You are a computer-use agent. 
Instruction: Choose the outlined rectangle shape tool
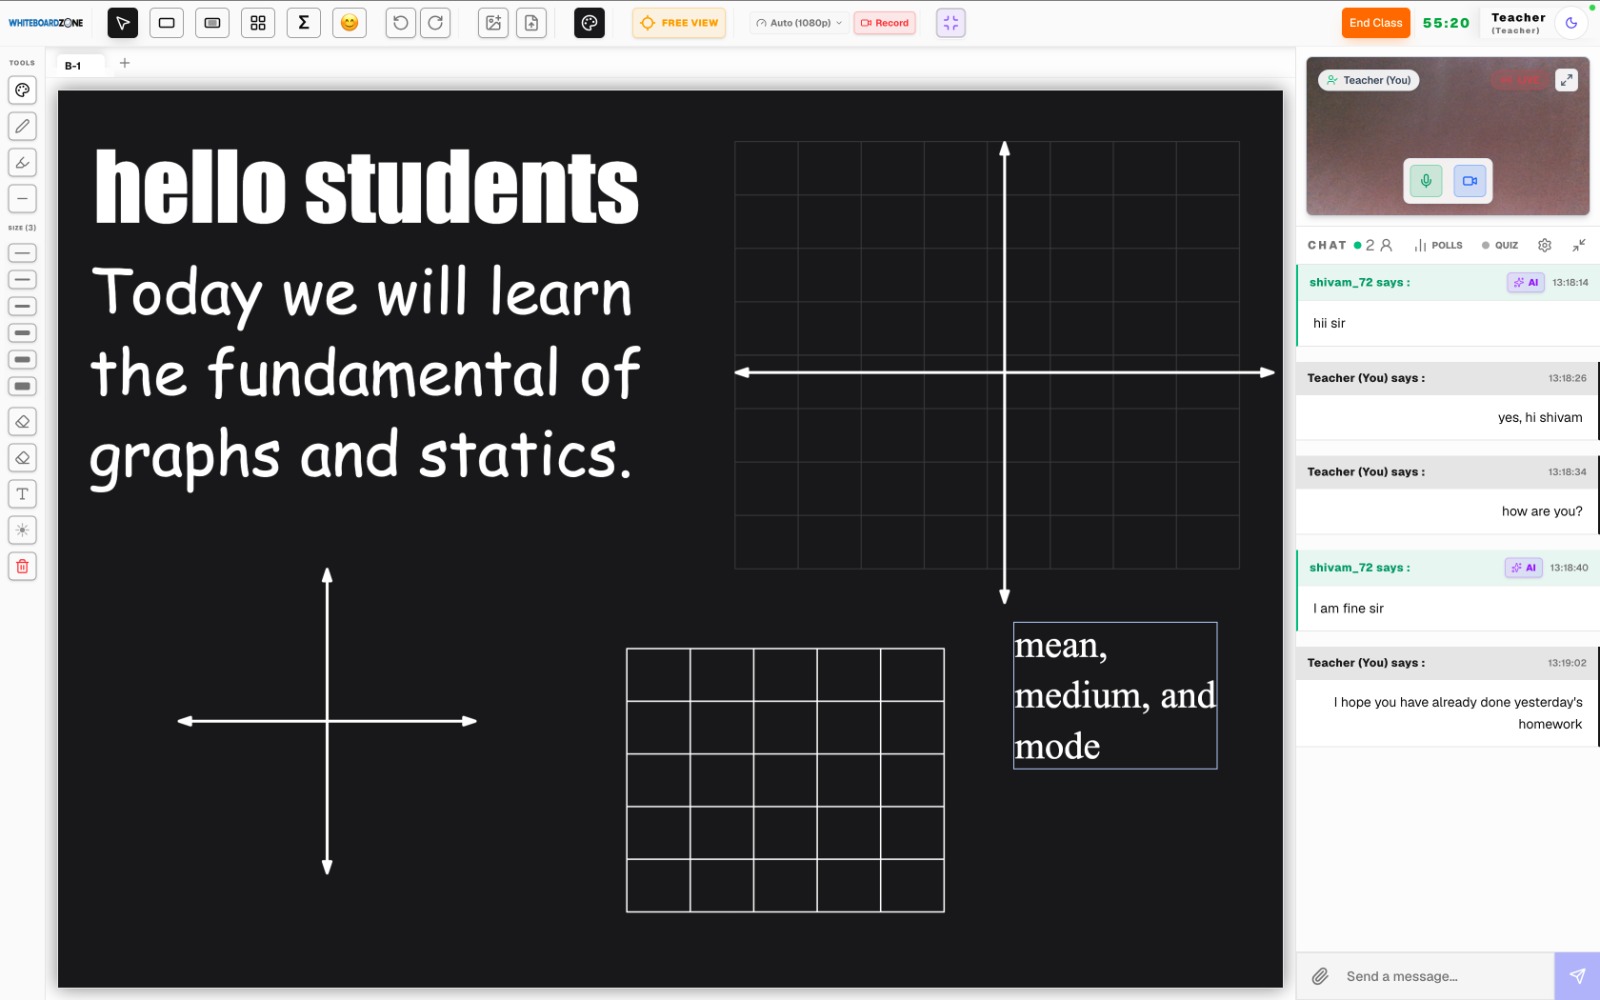coord(167,23)
